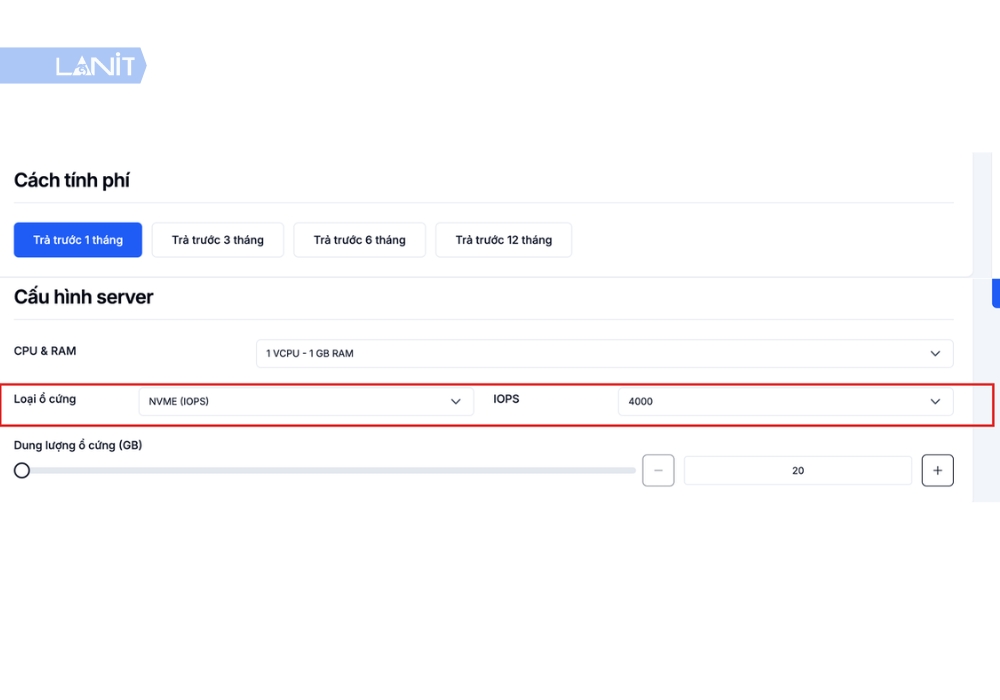Select Trả trước 1 tháng billing option
The height and width of the screenshot is (700, 1000).
click(x=78, y=240)
